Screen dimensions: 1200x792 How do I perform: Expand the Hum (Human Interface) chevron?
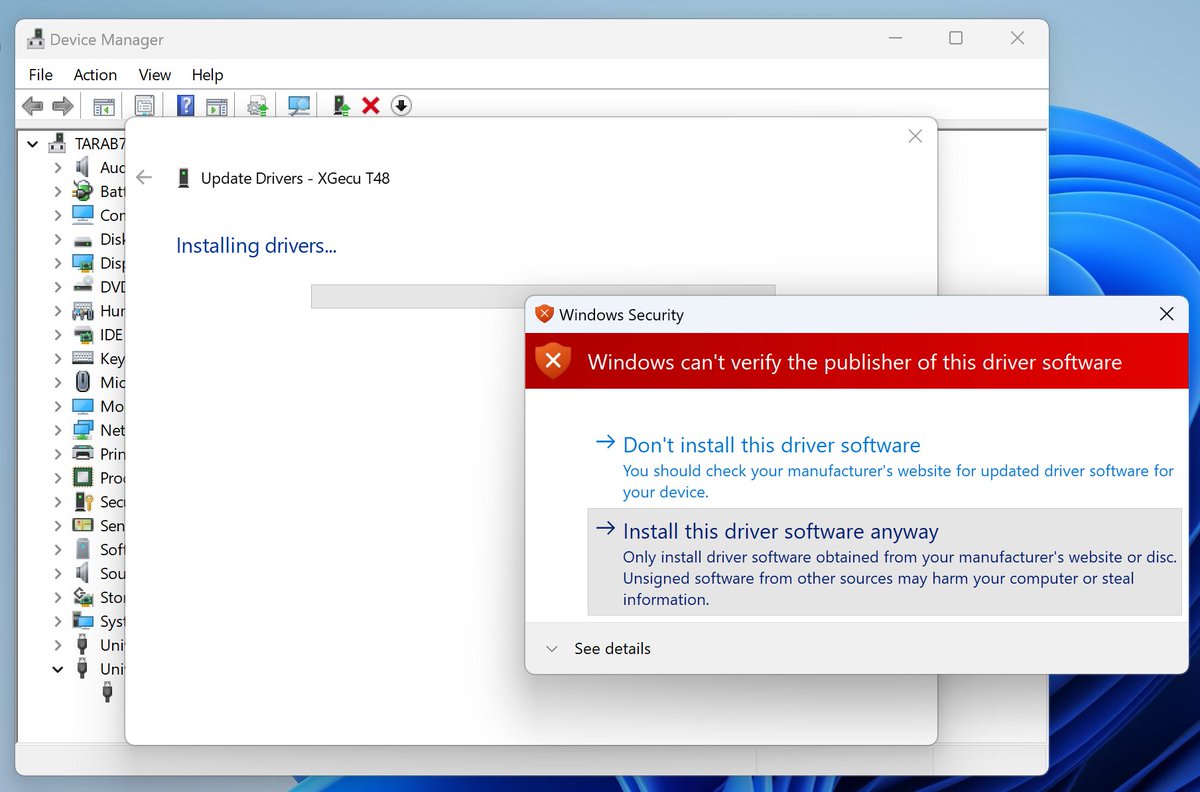tap(58, 311)
